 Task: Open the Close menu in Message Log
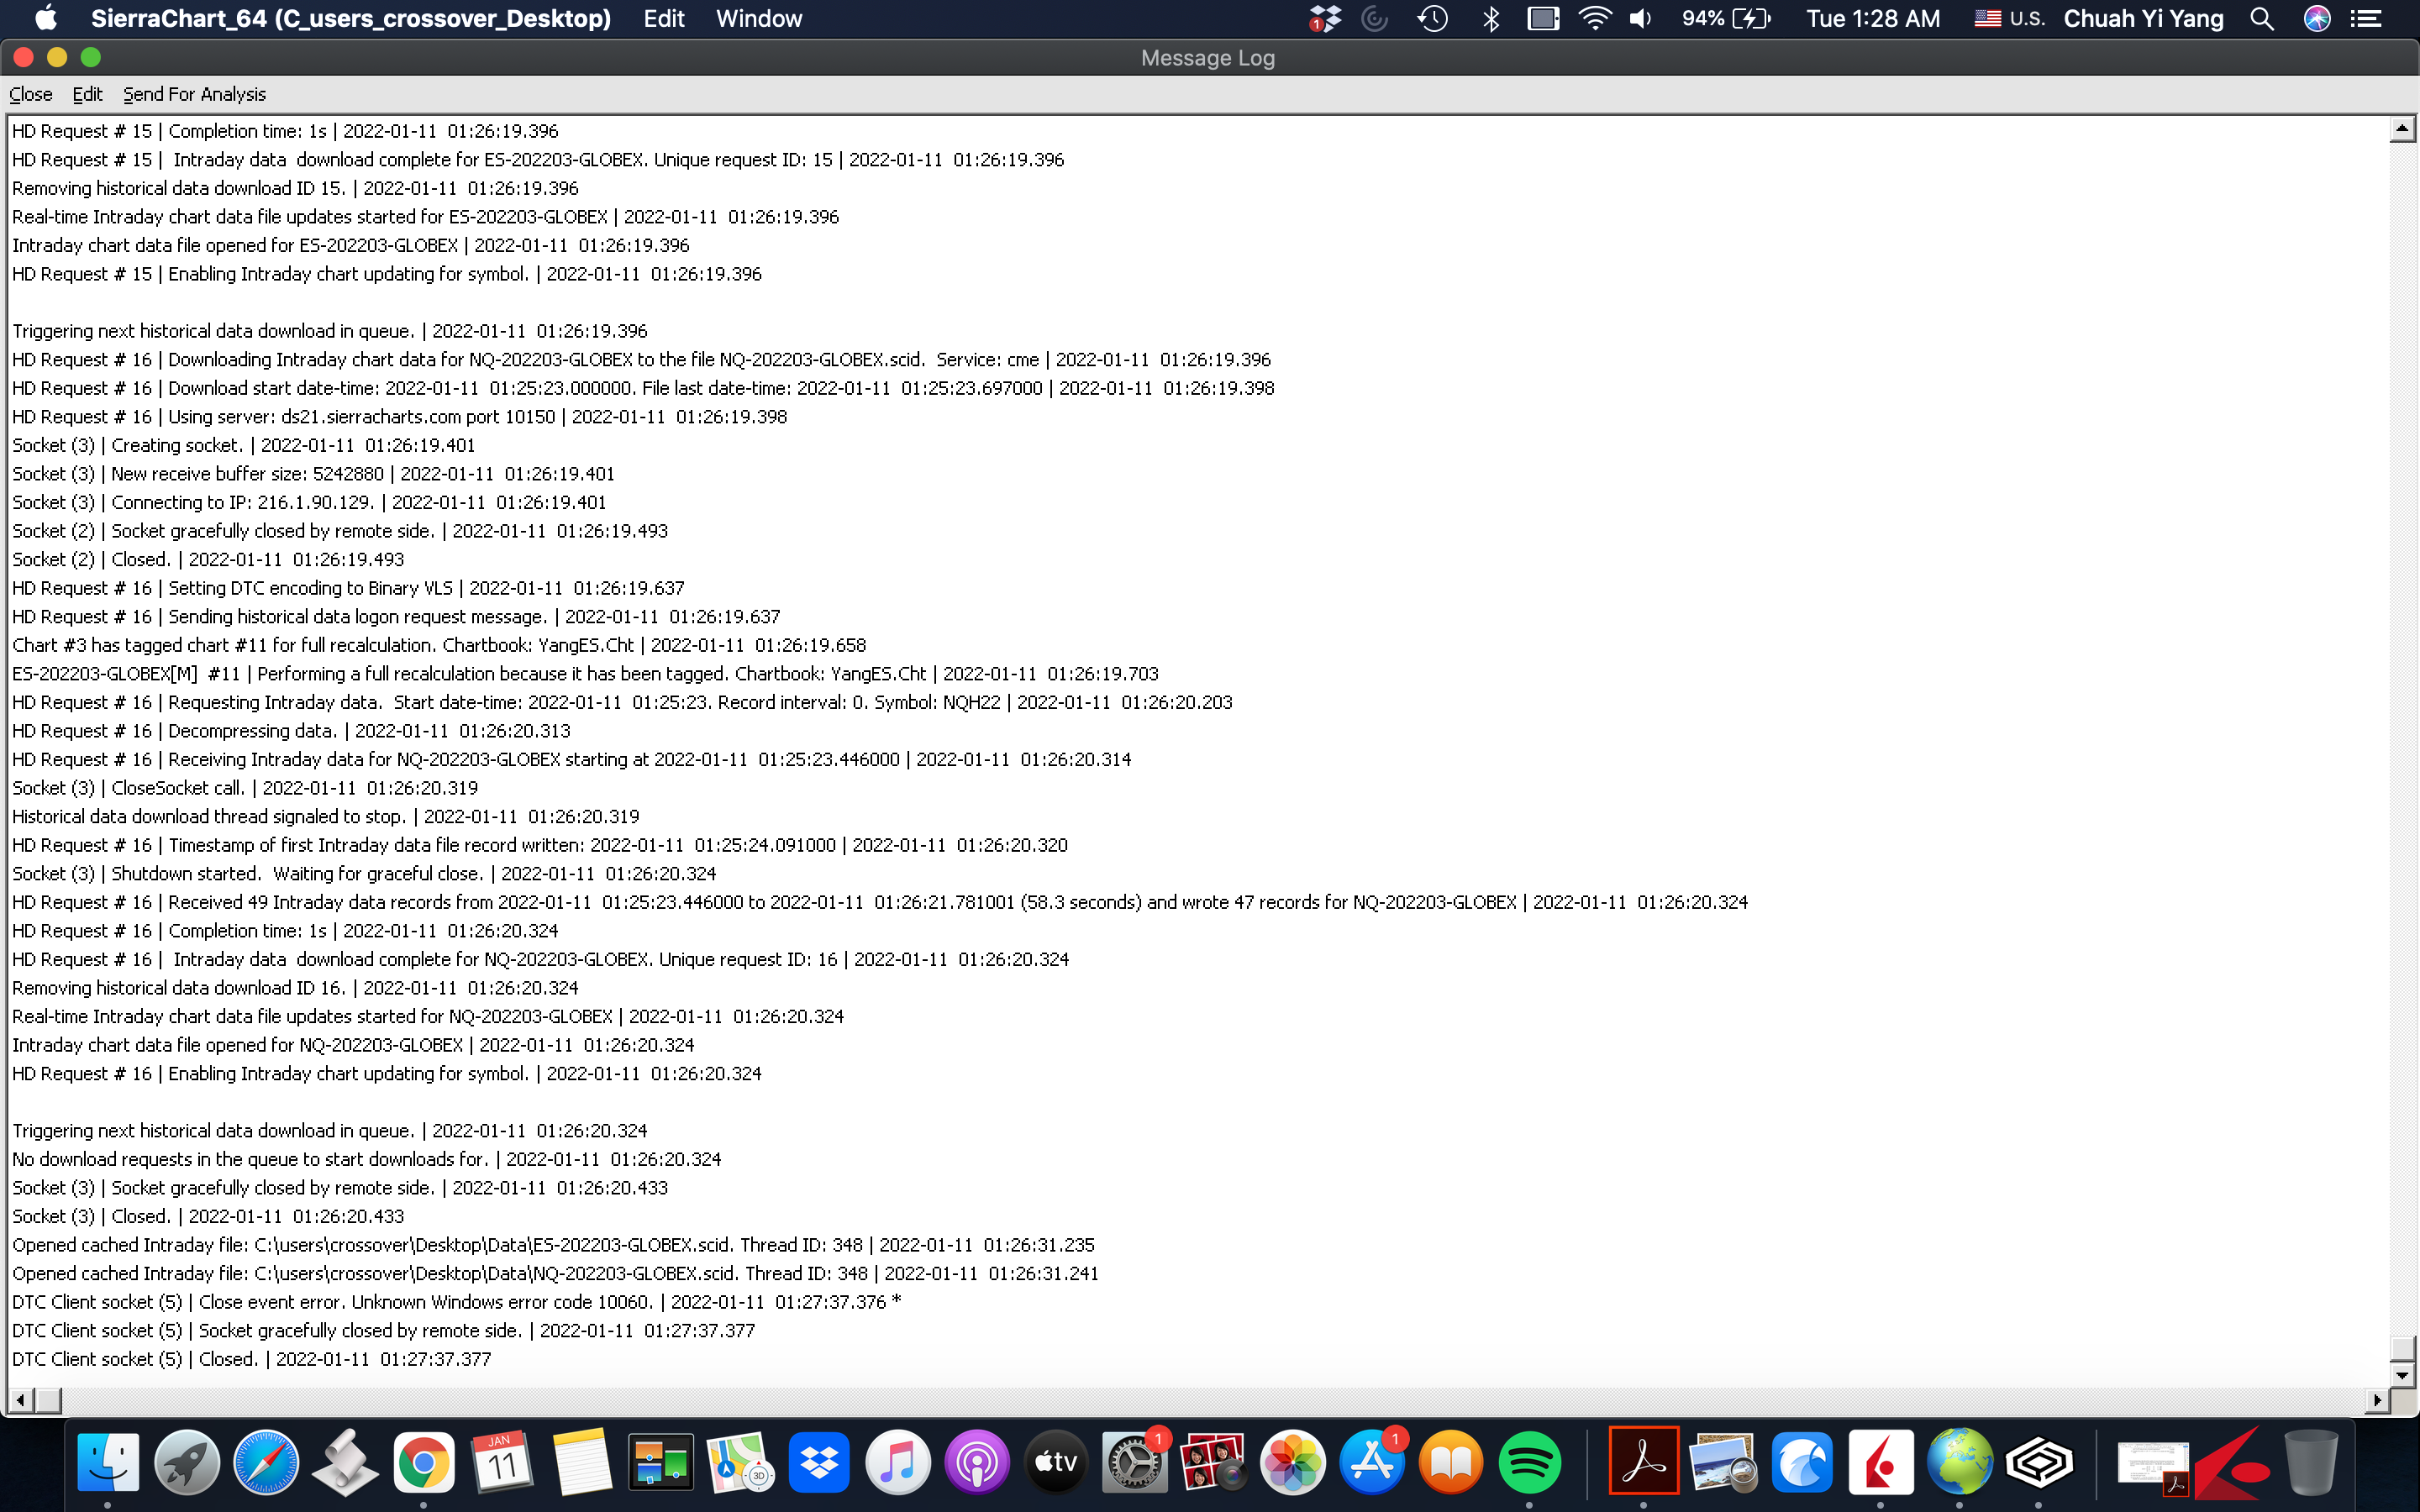(30, 94)
